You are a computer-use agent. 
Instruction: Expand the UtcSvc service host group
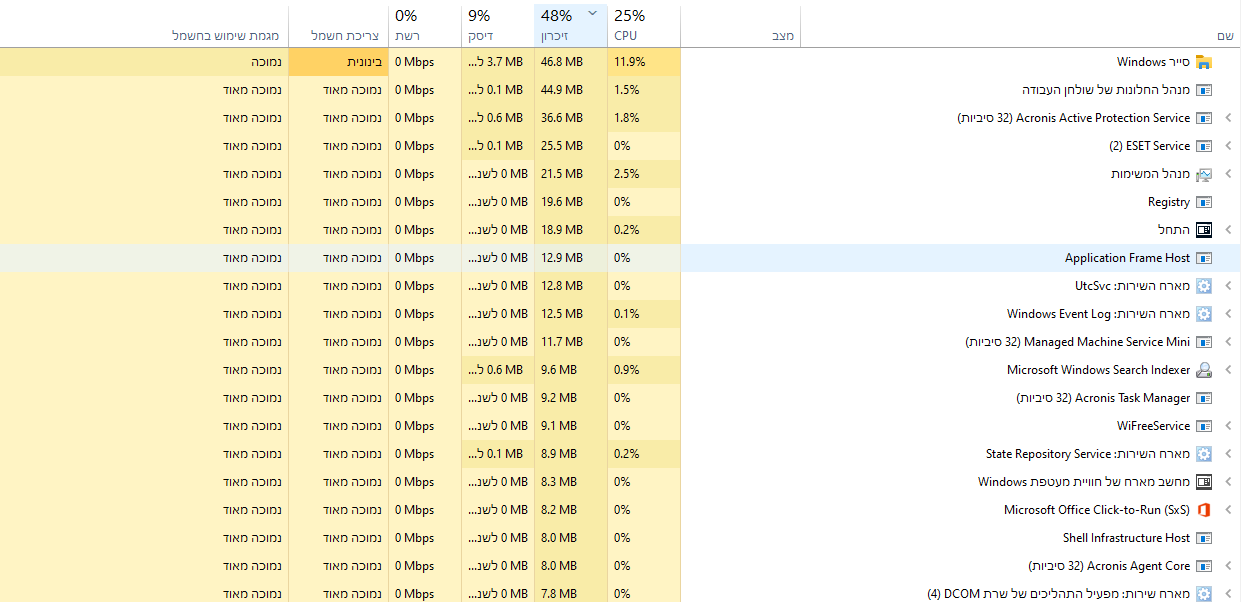(x=1229, y=286)
